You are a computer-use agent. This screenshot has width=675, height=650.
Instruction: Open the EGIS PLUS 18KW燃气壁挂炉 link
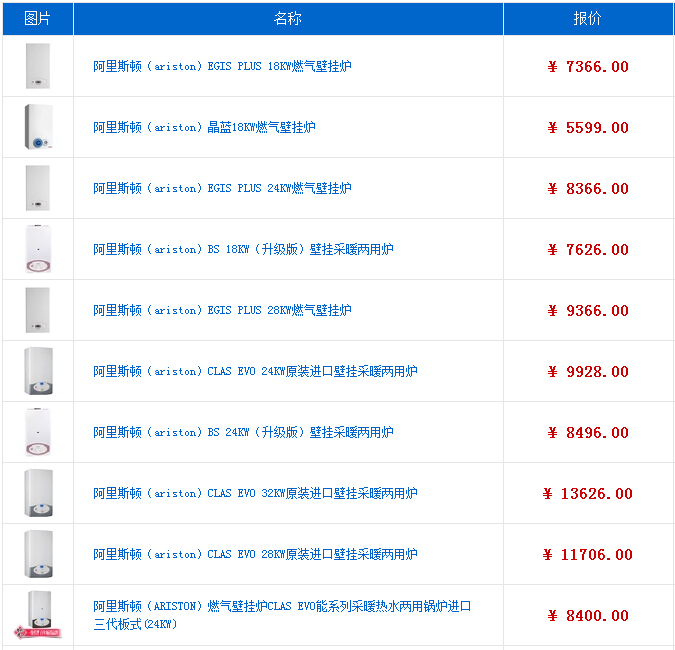coord(222,67)
